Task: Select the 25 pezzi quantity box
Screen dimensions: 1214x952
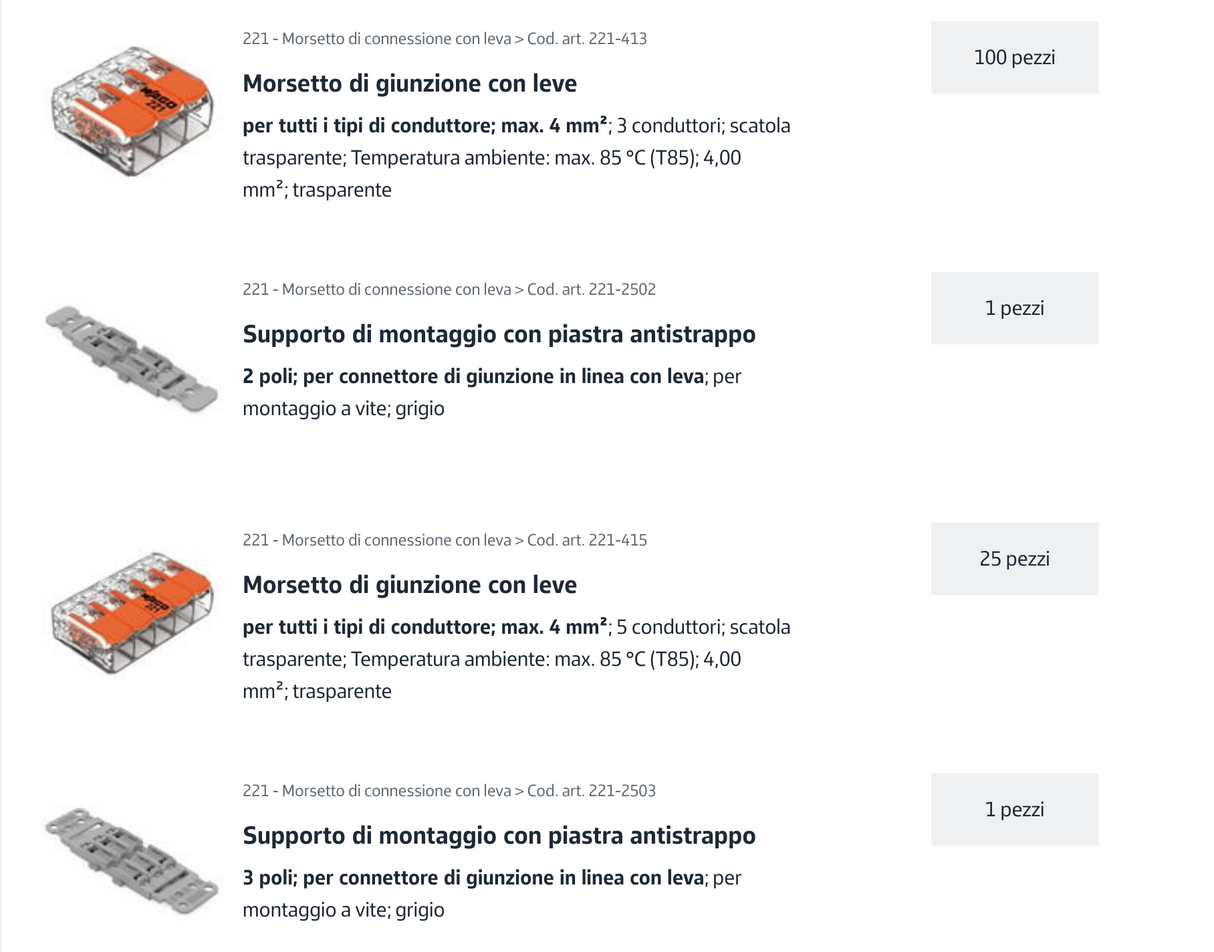Action: [x=1014, y=559]
